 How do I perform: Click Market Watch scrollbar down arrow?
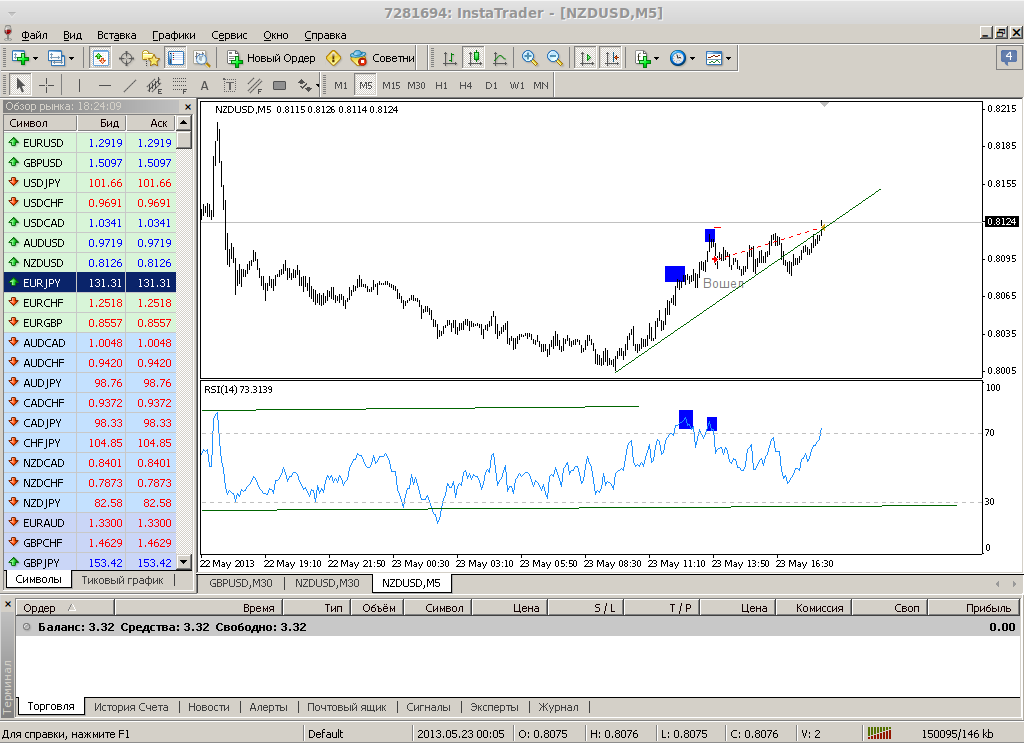click(184, 561)
